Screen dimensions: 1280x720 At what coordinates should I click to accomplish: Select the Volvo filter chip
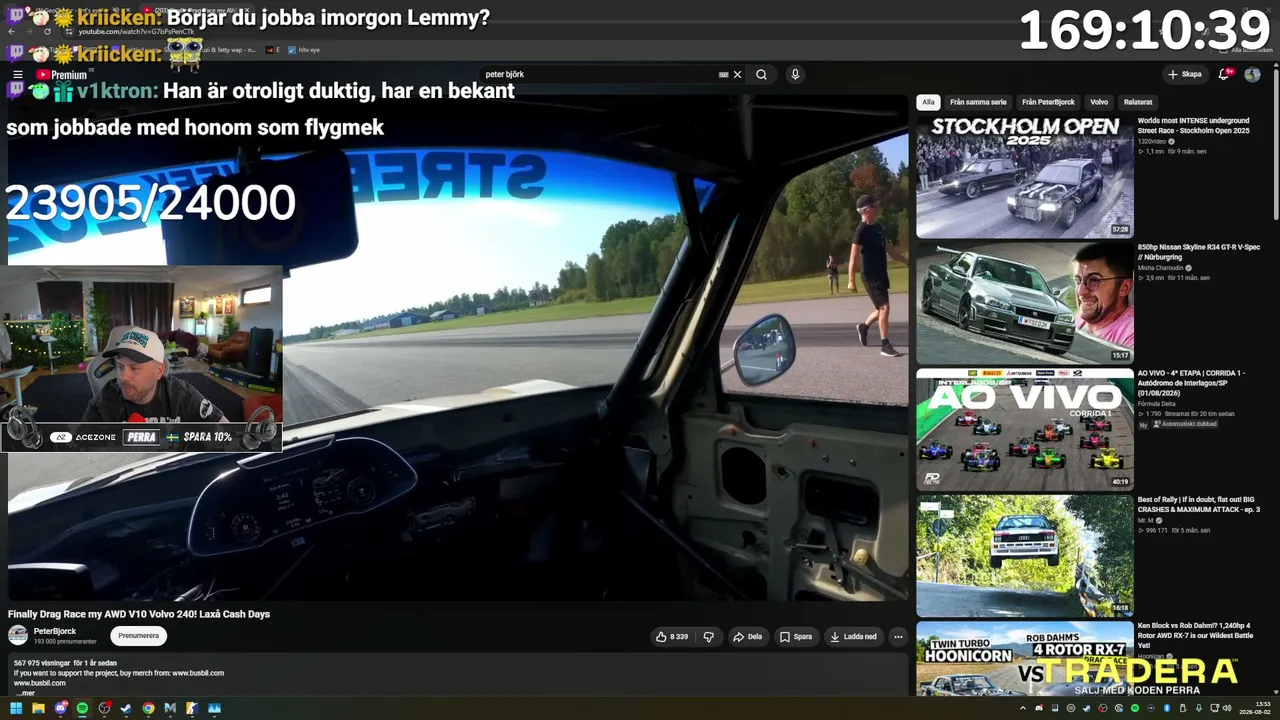coord(1099,102)
